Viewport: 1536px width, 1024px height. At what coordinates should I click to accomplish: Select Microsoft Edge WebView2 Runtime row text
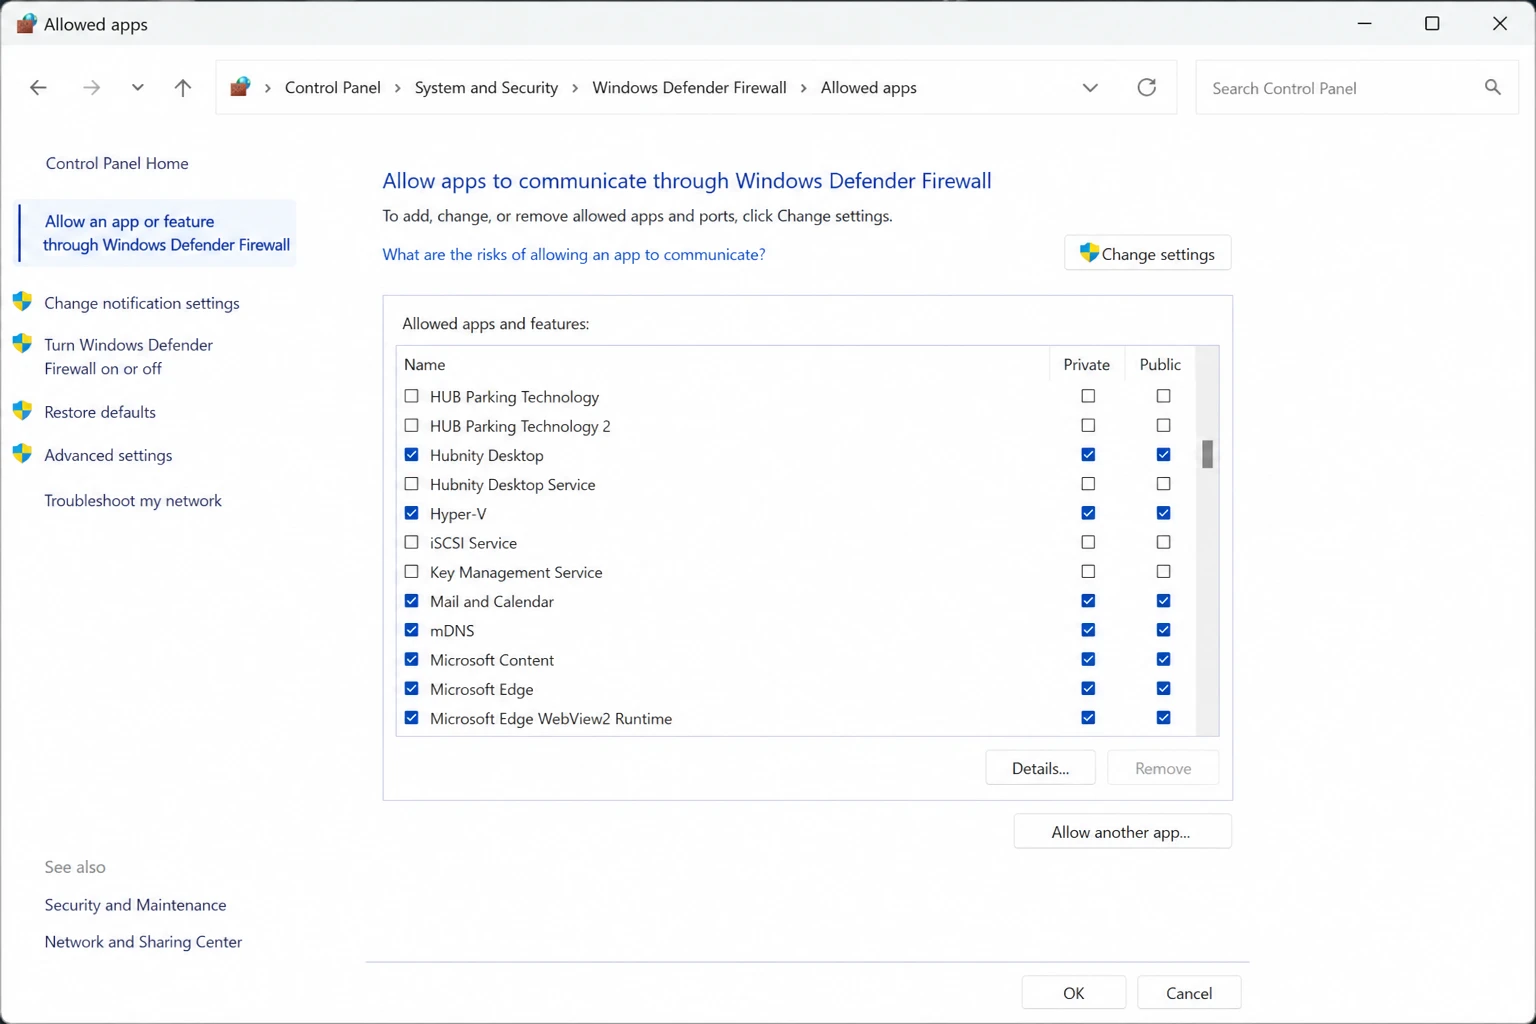(x=551, y=718)
